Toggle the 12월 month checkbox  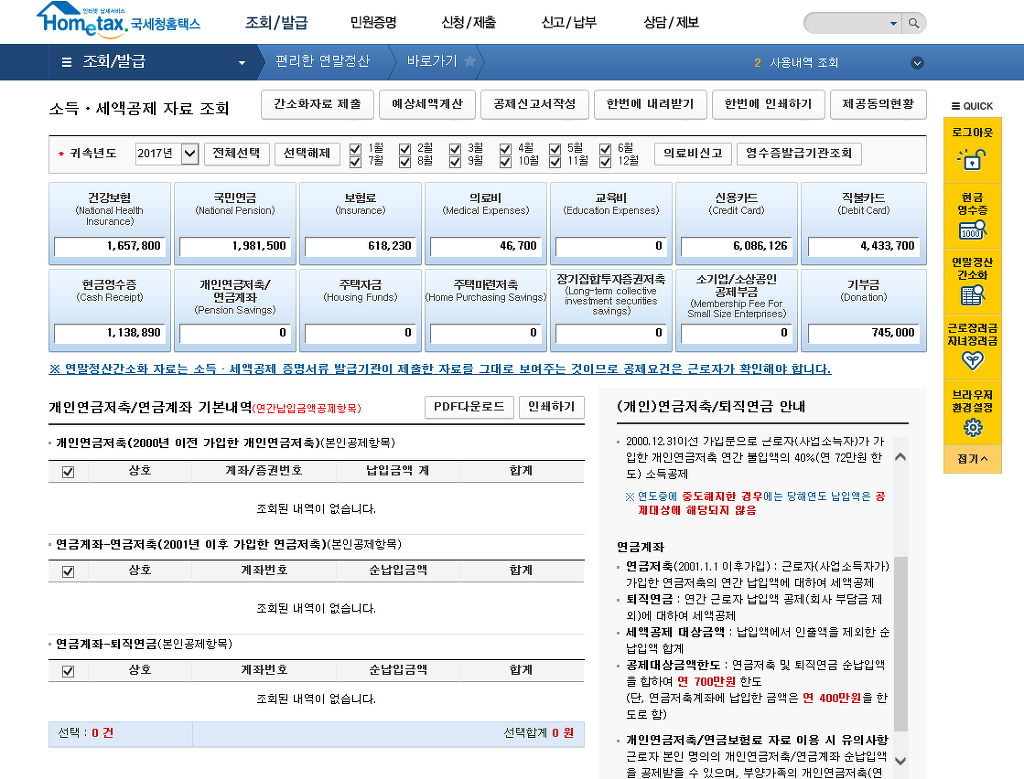pyautogui.click(x=605, y=160)
